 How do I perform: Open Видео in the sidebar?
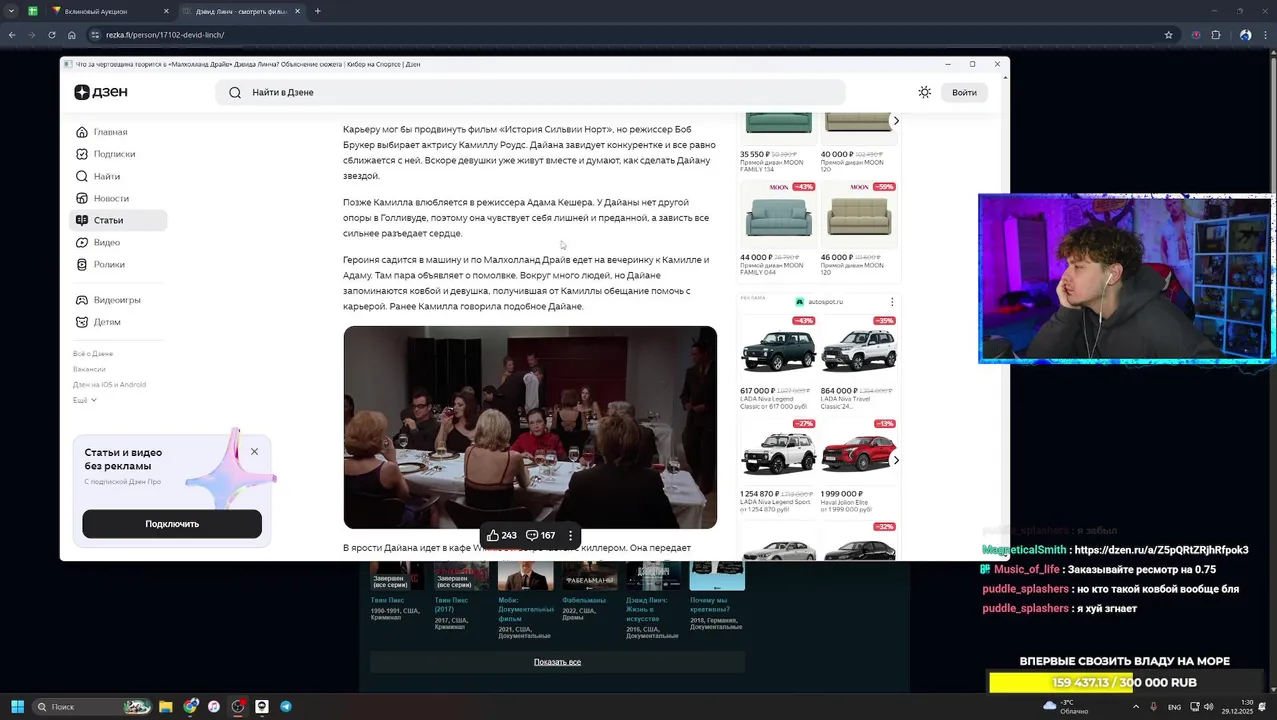[x=106, y=242]
